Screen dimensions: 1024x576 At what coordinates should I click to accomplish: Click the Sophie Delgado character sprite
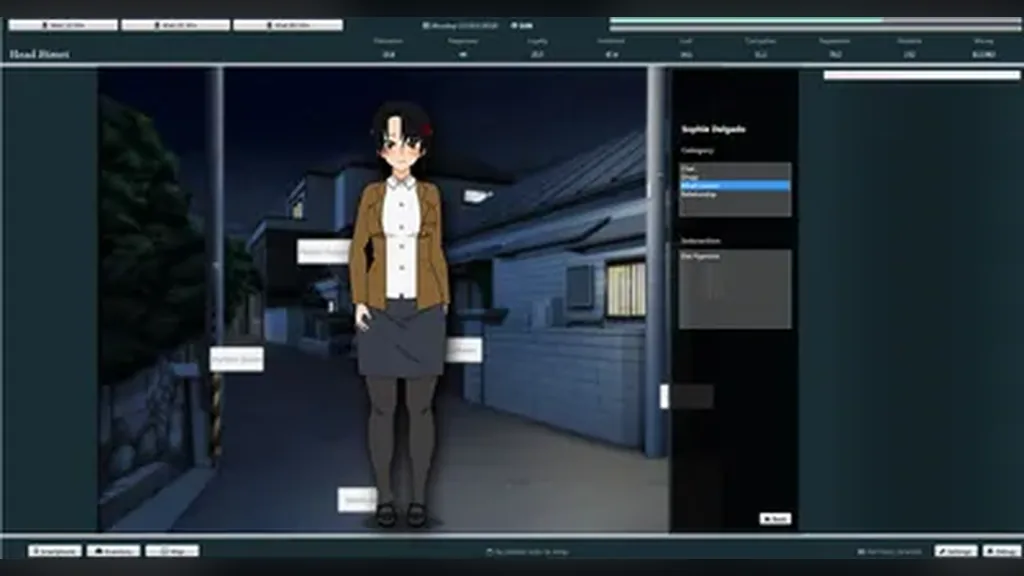400,313
